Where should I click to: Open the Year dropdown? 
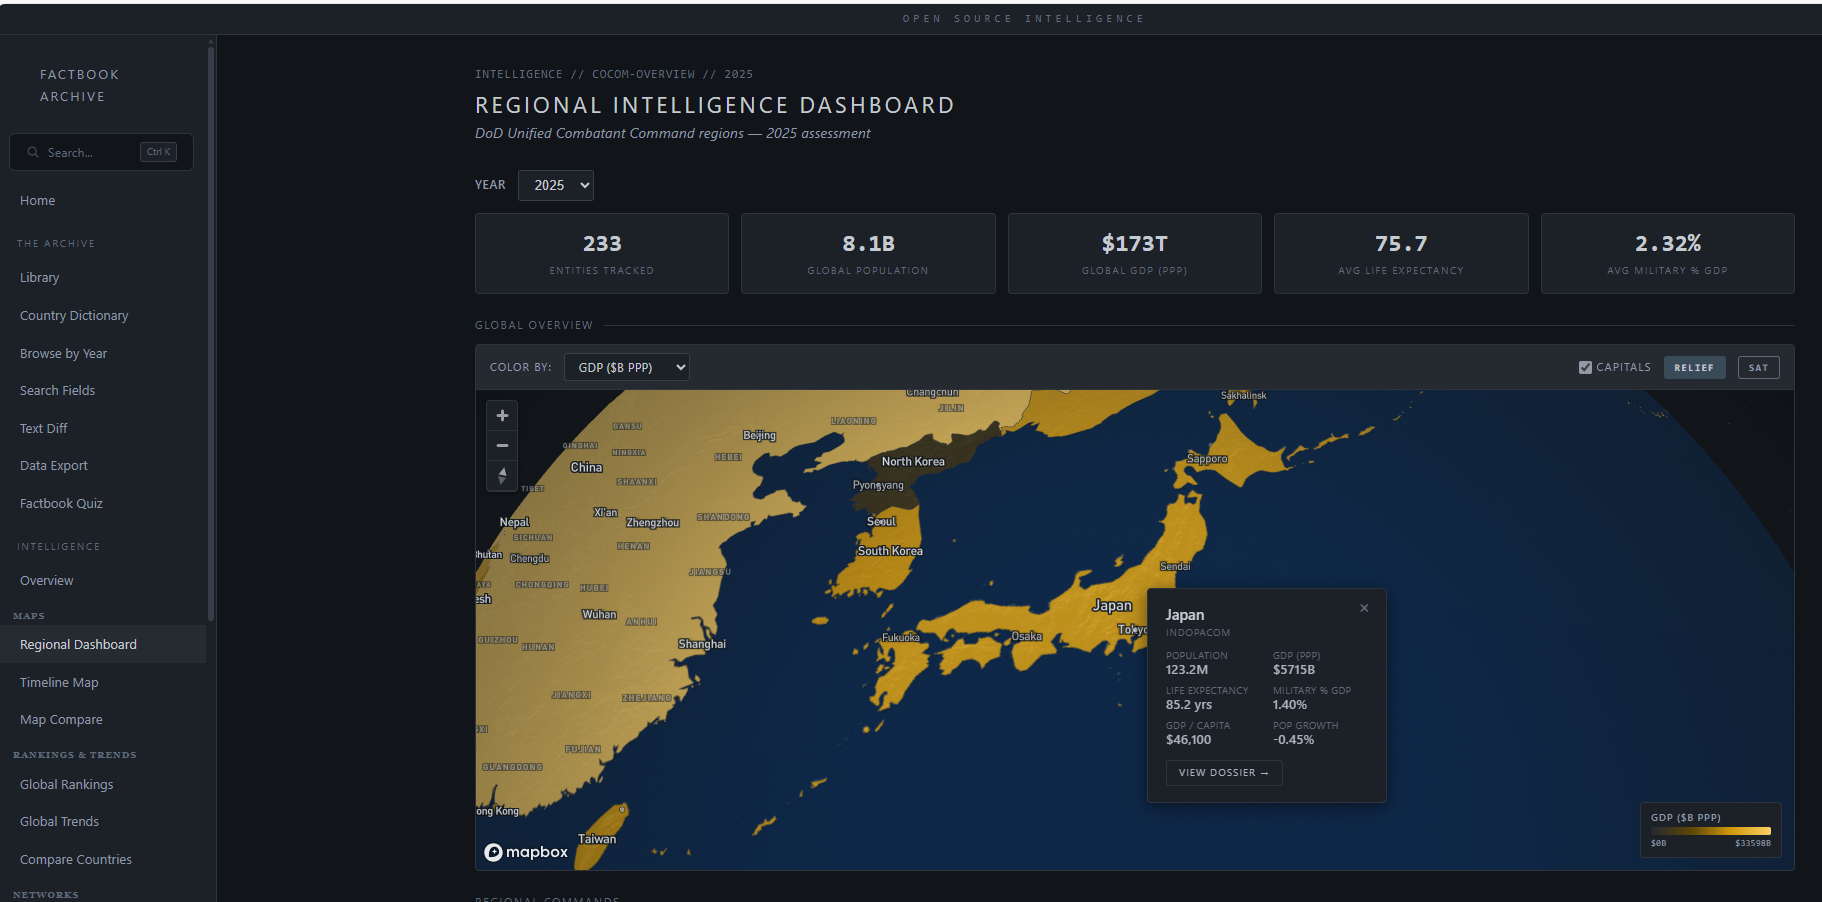(x=556, y=185)
